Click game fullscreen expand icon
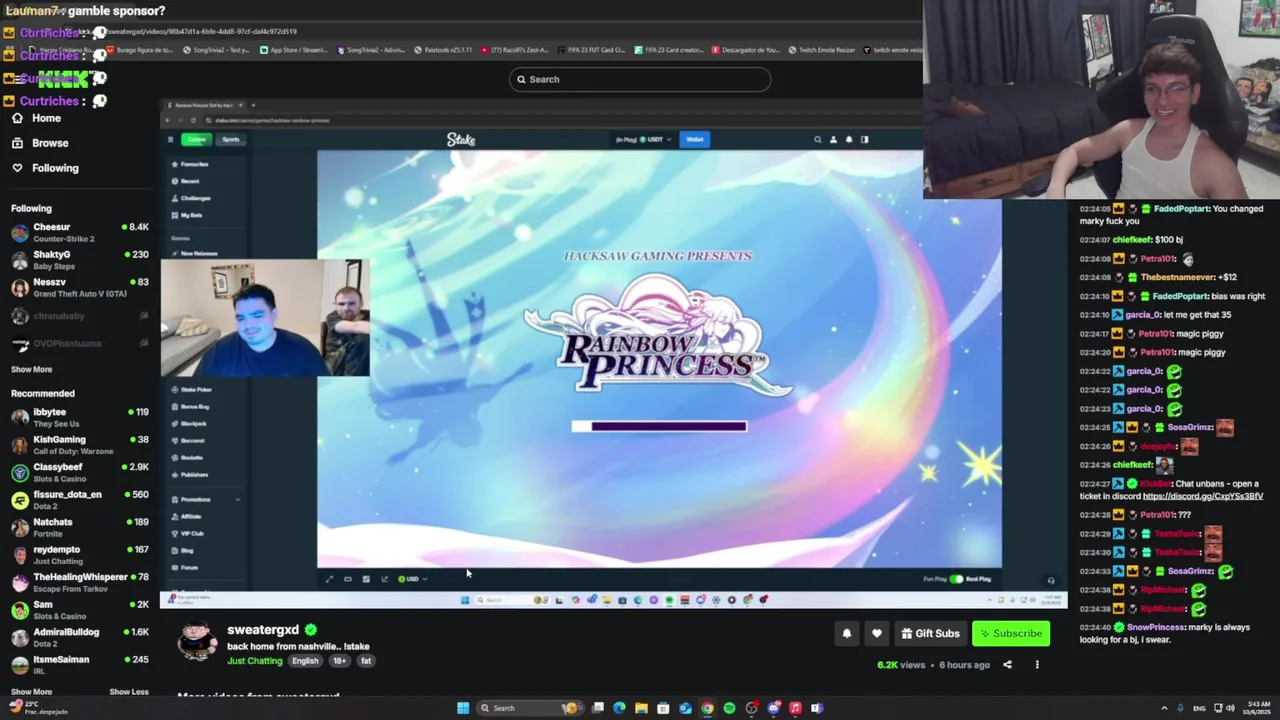The width and height of the screenshot is (1280, 720). [329, 579]
